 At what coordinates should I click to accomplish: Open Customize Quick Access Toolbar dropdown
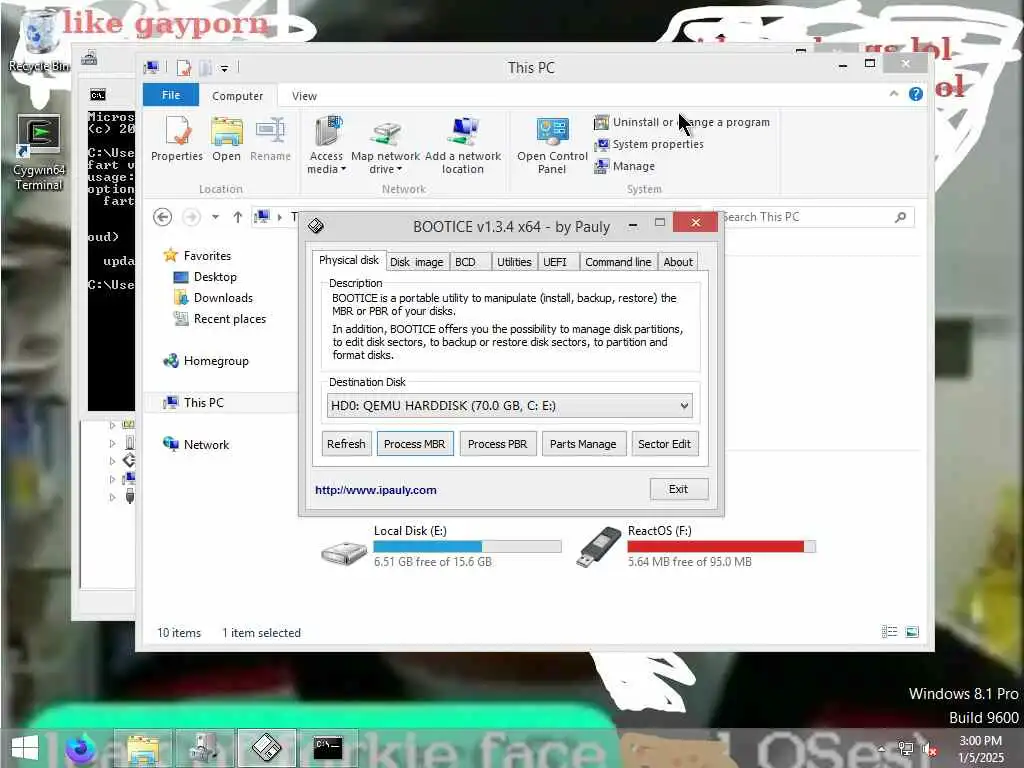point(224,68)
